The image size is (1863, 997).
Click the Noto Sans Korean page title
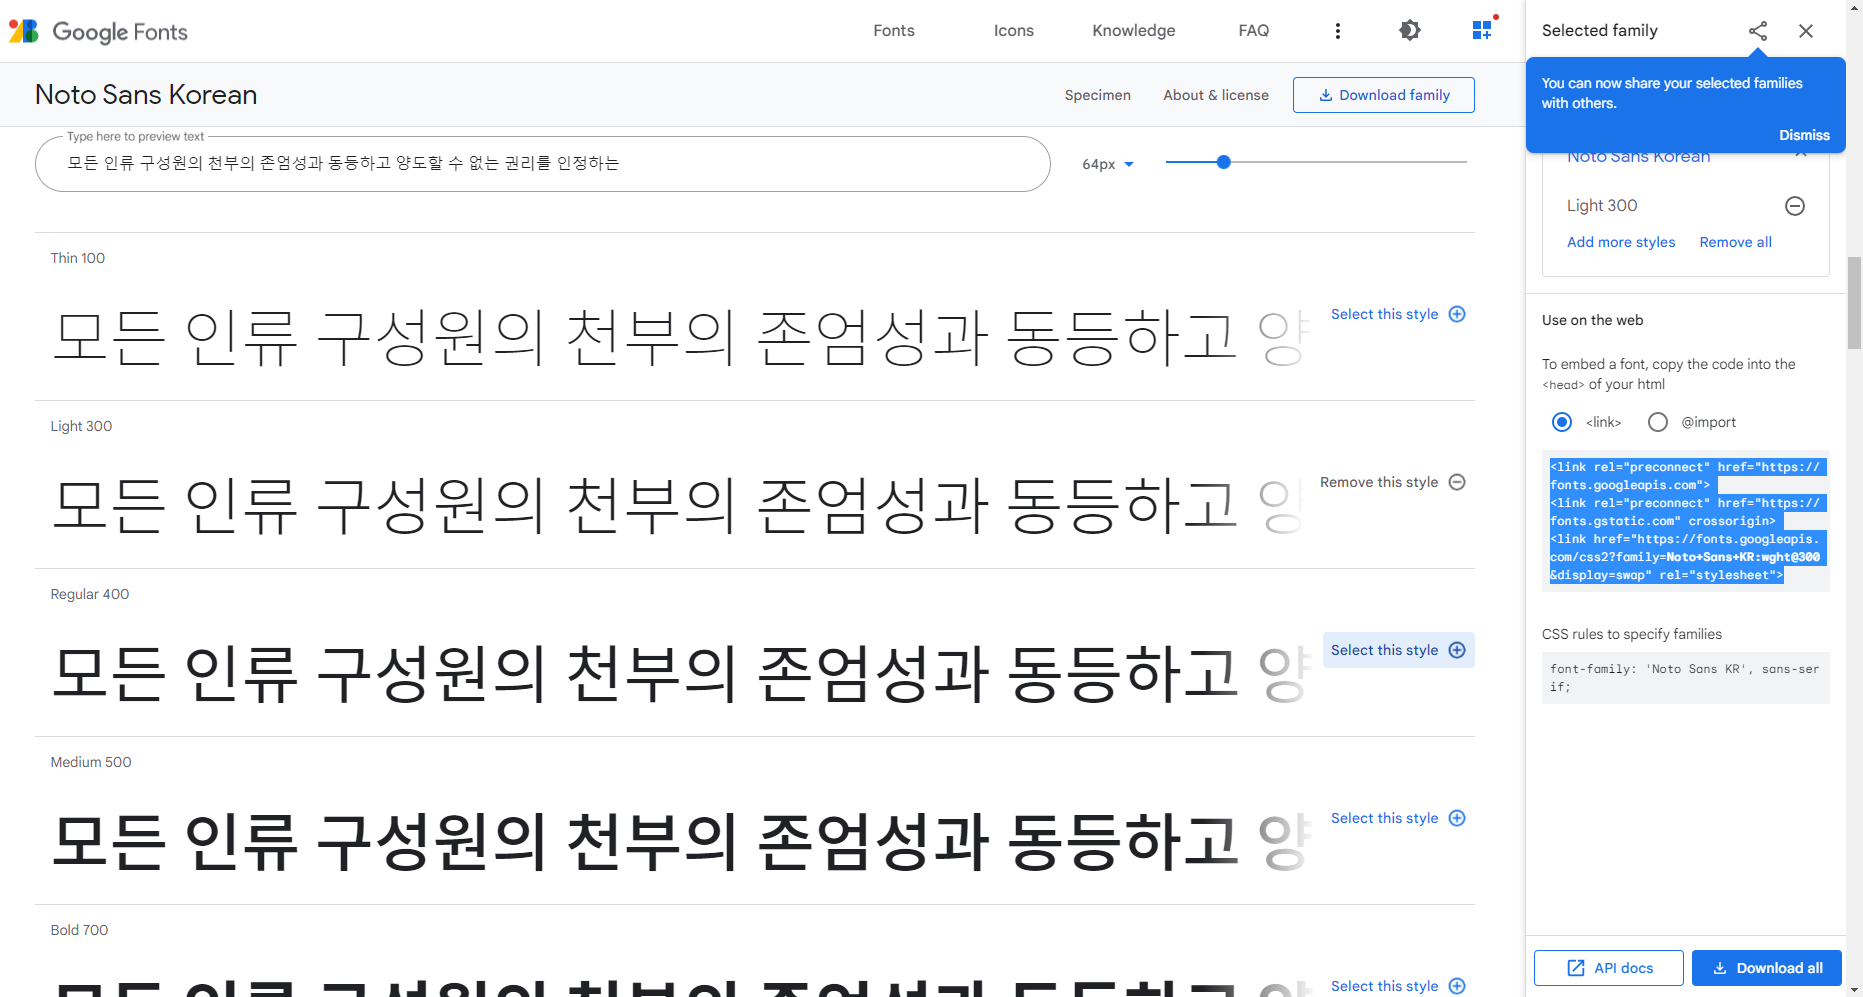[x=146, y=95]
